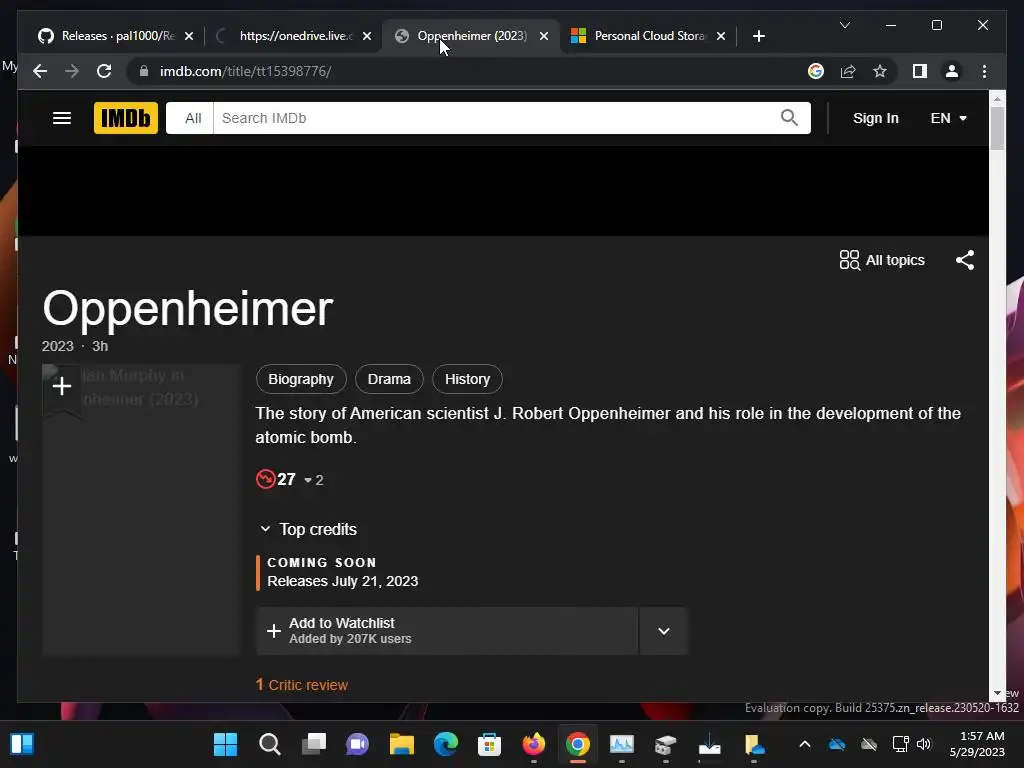Click the Google icon in address bar
Screen dimensions: 1024x768
tap(816, 71)
